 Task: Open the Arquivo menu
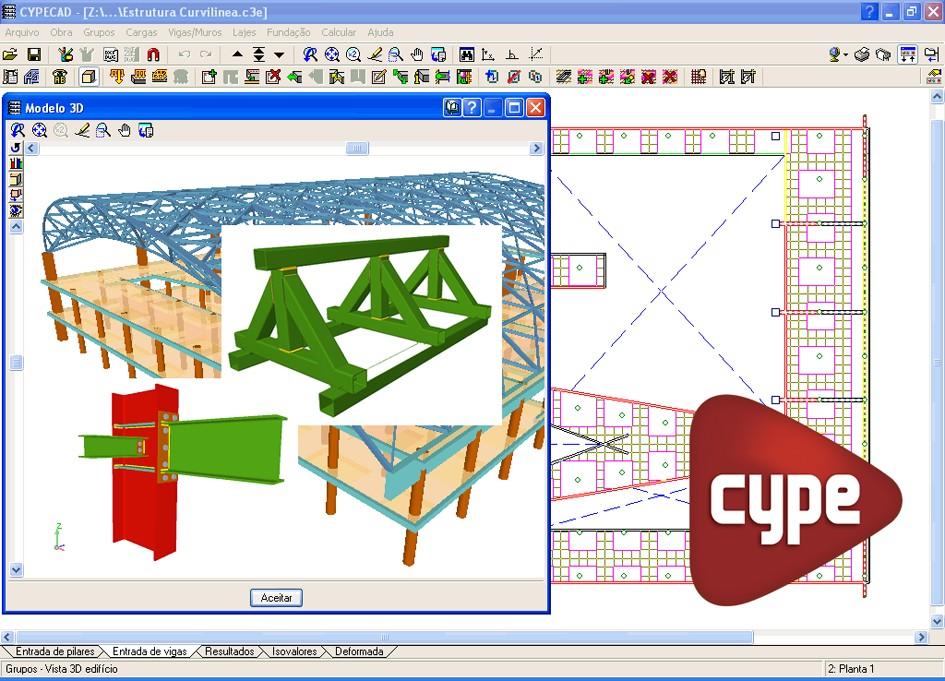click(22, 33)
